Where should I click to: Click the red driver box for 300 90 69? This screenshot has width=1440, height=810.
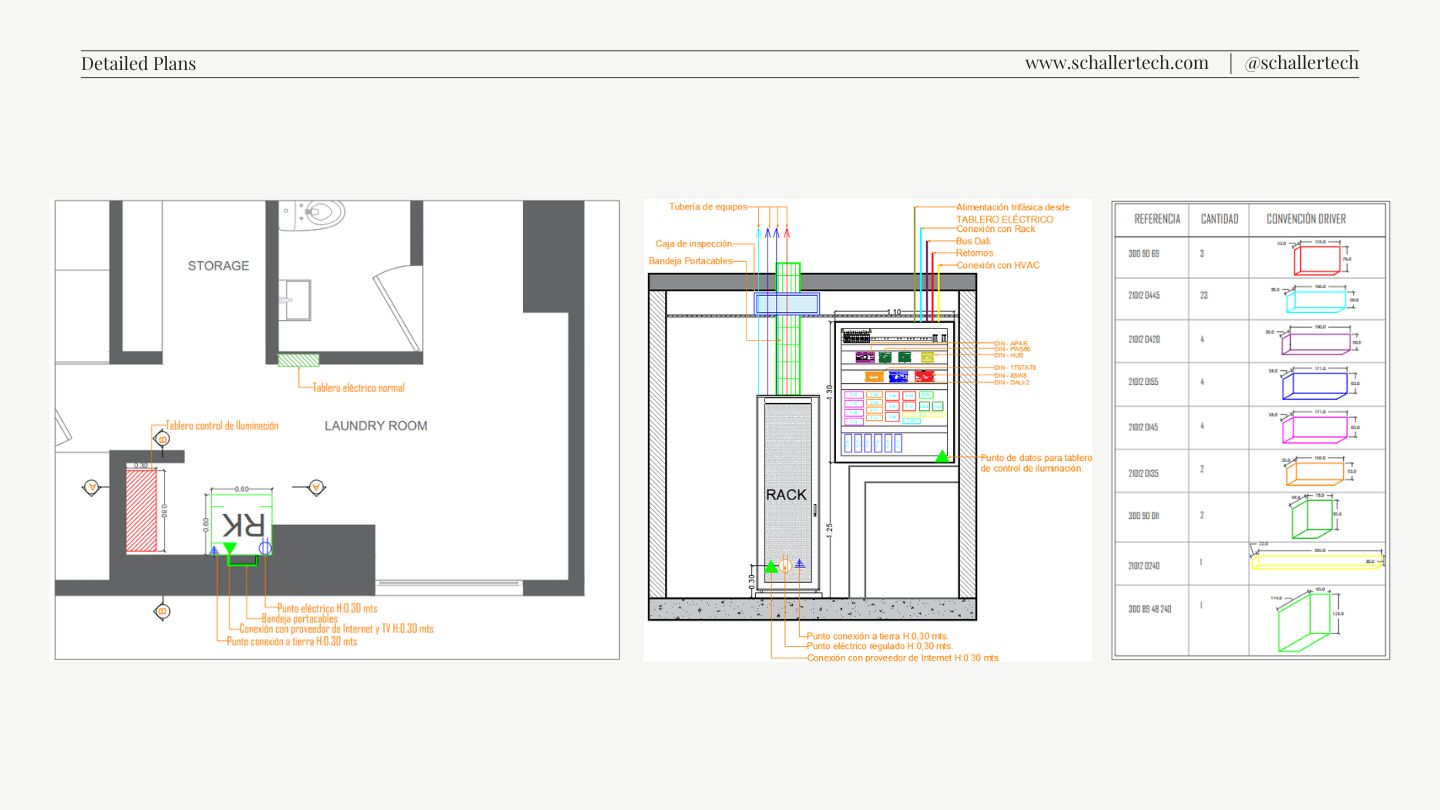pos(1317,260)
